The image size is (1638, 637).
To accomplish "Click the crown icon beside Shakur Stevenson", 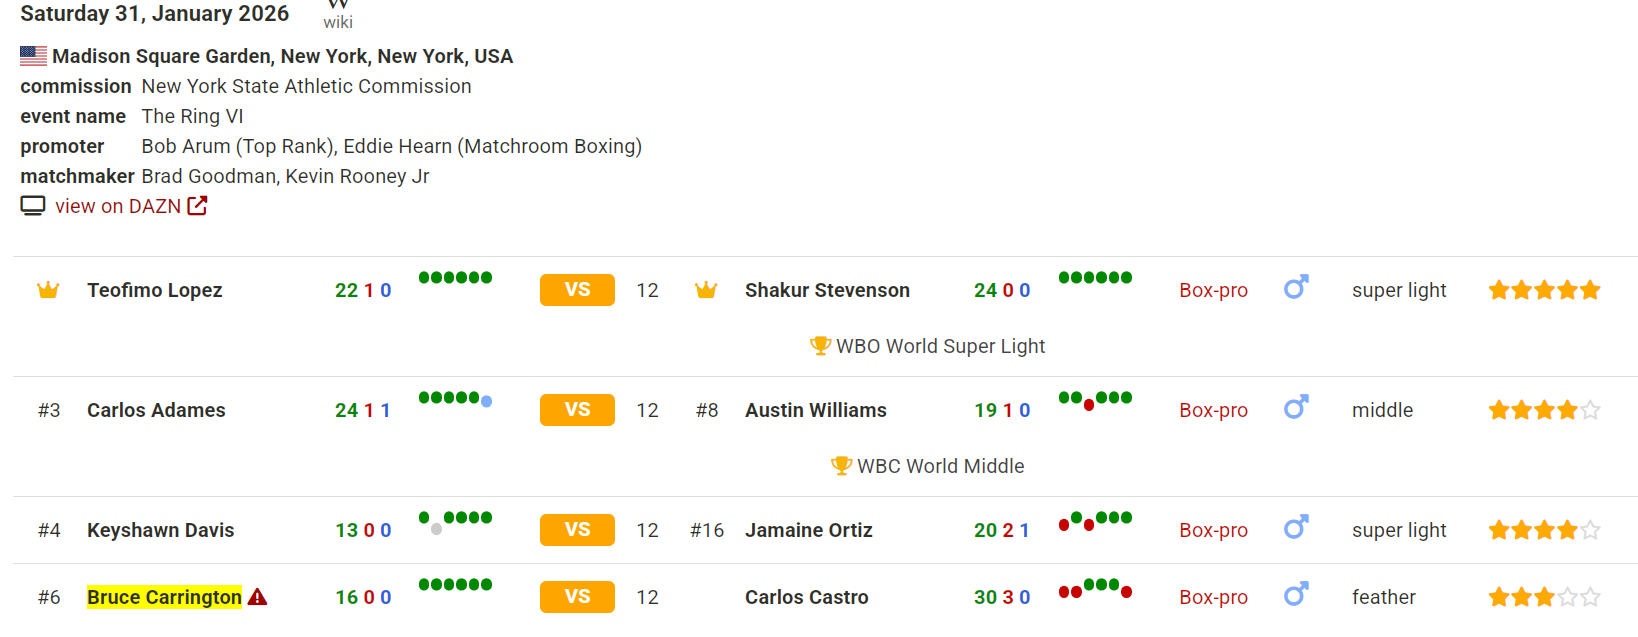I will pyautogui.click(x=706, y=290).
